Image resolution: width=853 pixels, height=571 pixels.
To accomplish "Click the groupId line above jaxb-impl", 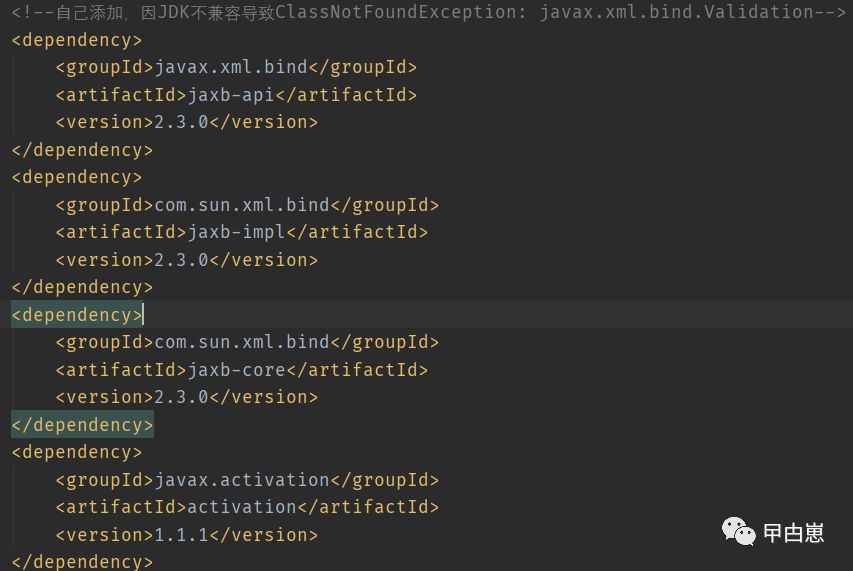I will pyautogui.click(x=247, y=205).
